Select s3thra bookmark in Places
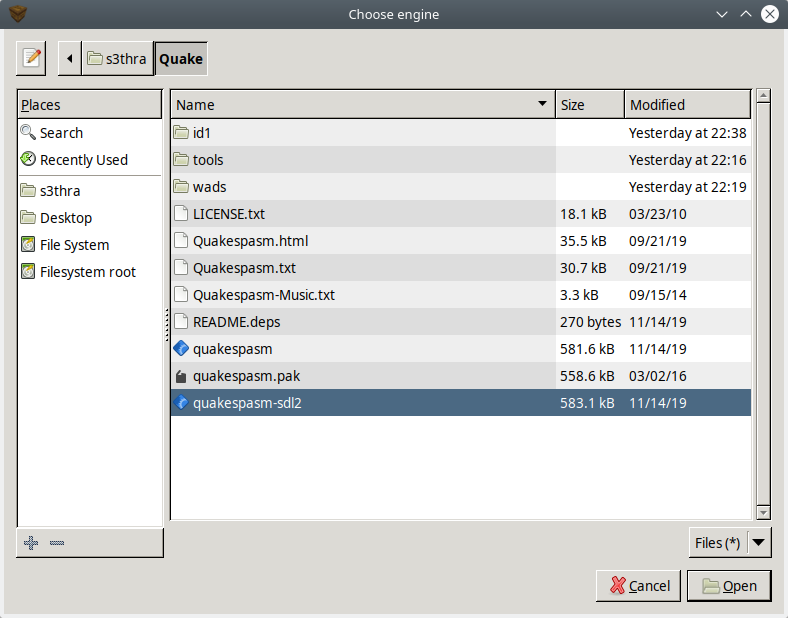The height and width of the screenshot is (618, 788). pos(90,191)
